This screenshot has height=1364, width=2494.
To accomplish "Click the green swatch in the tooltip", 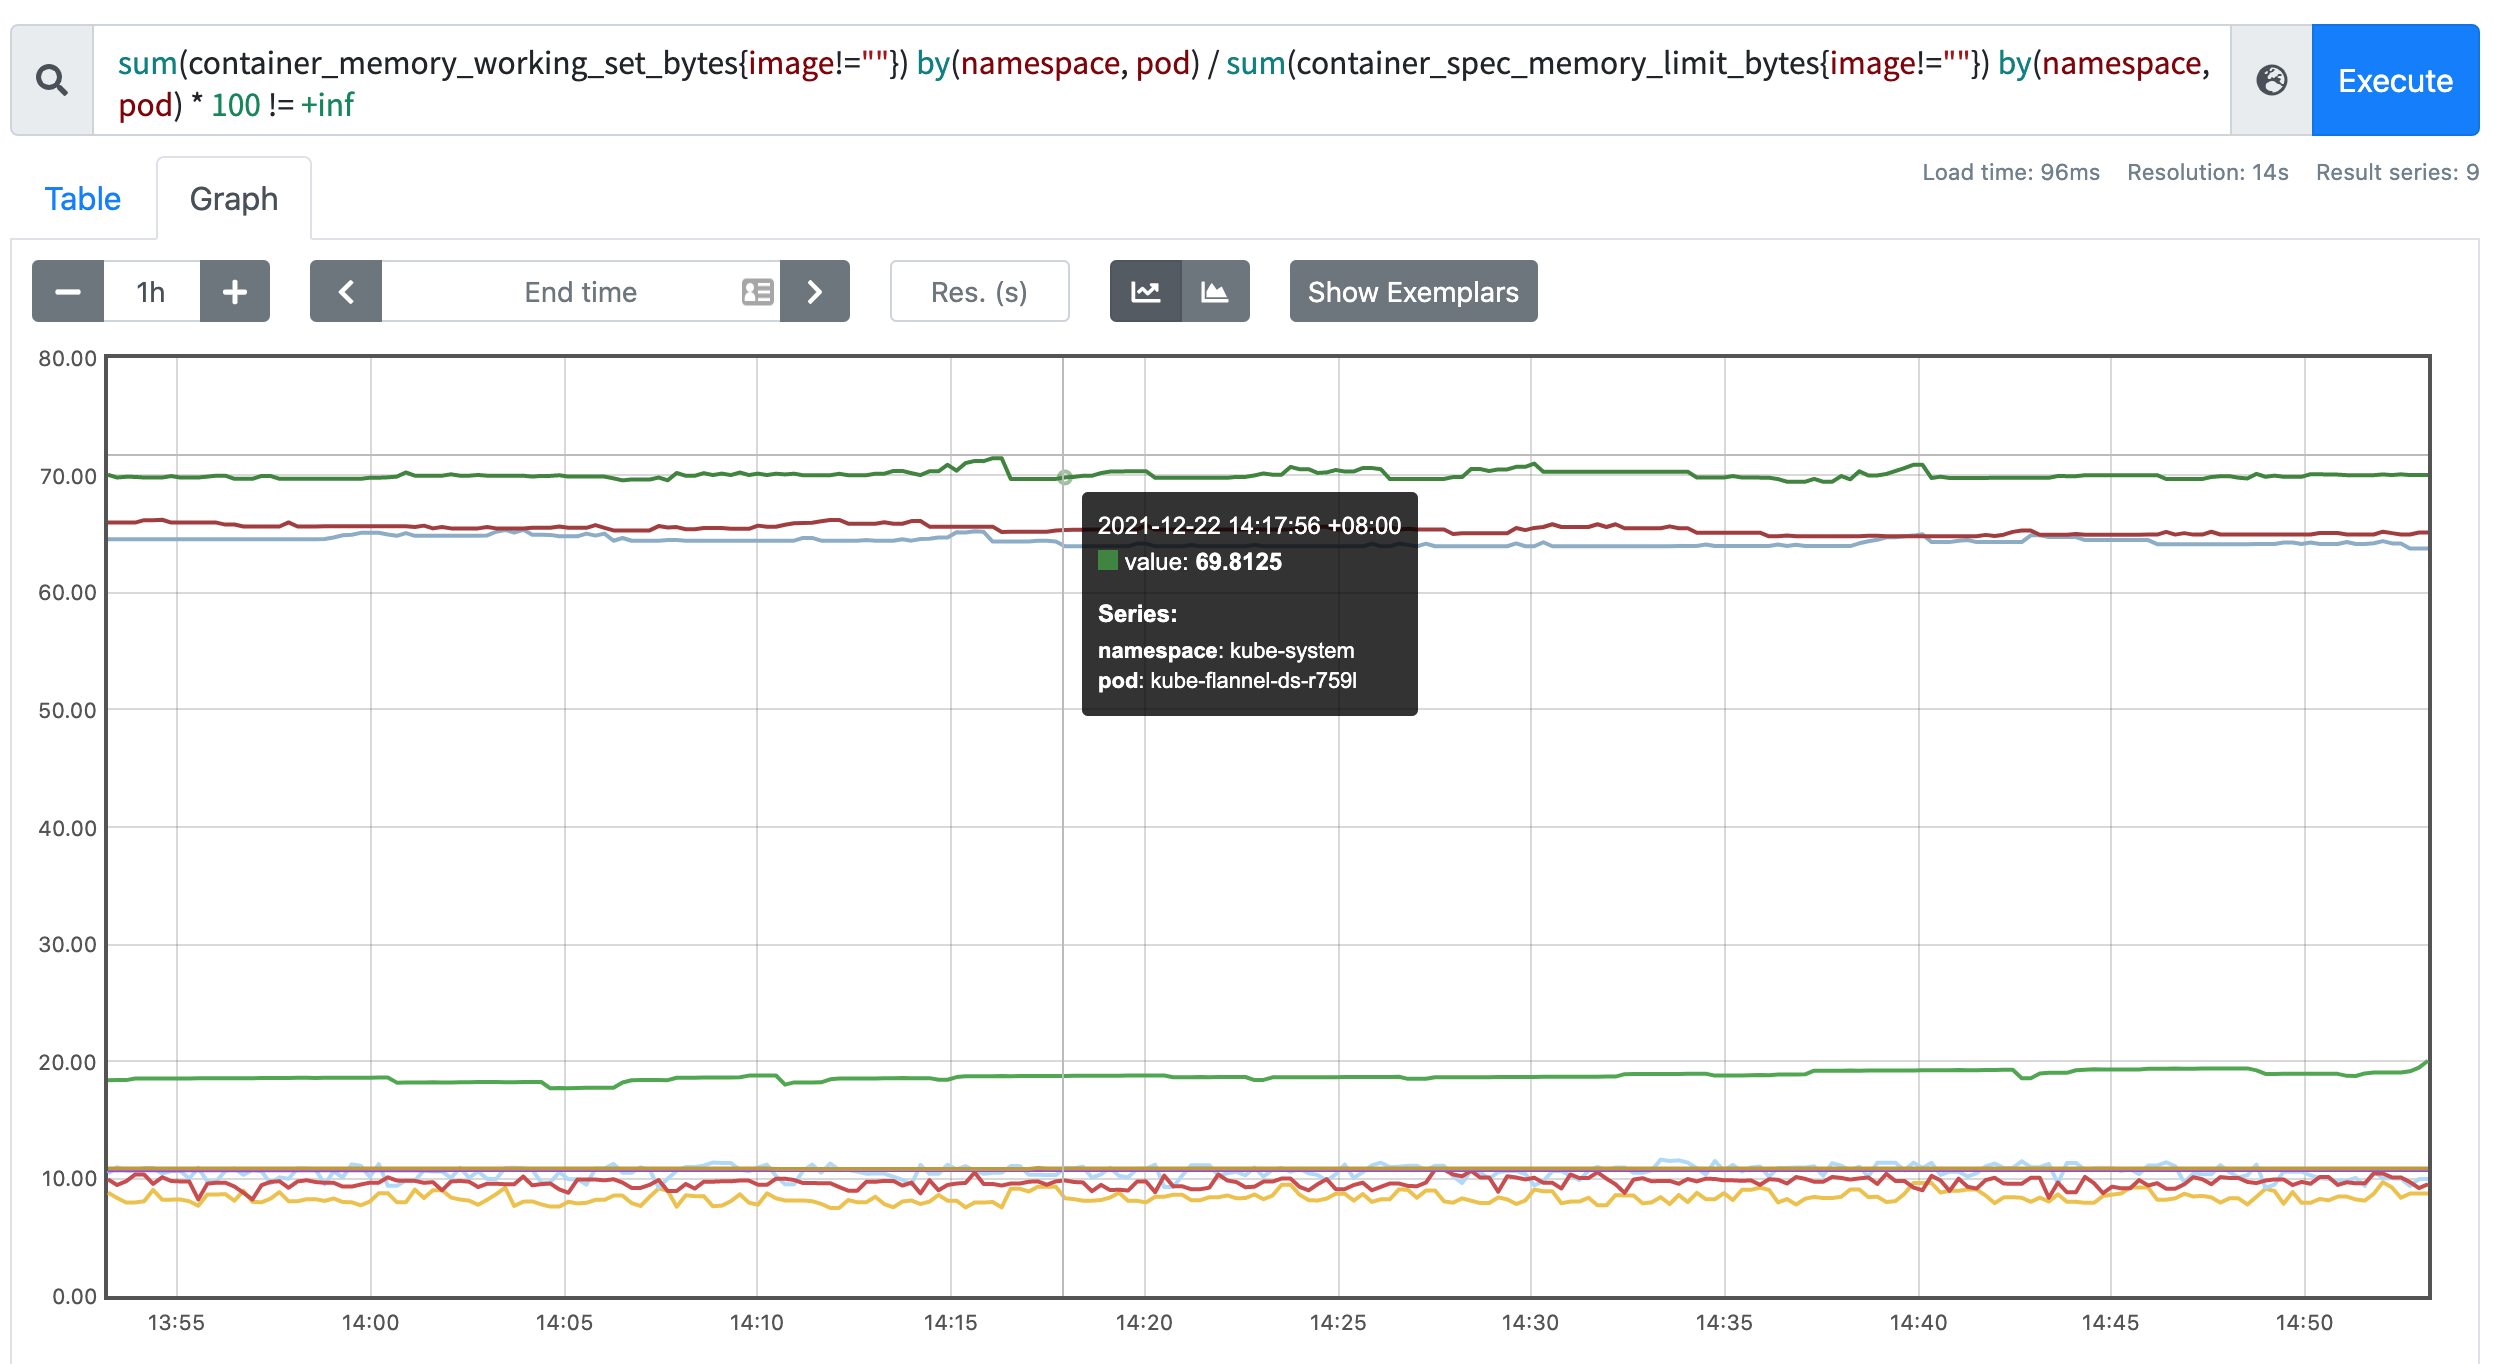I will pos(1107,561).
